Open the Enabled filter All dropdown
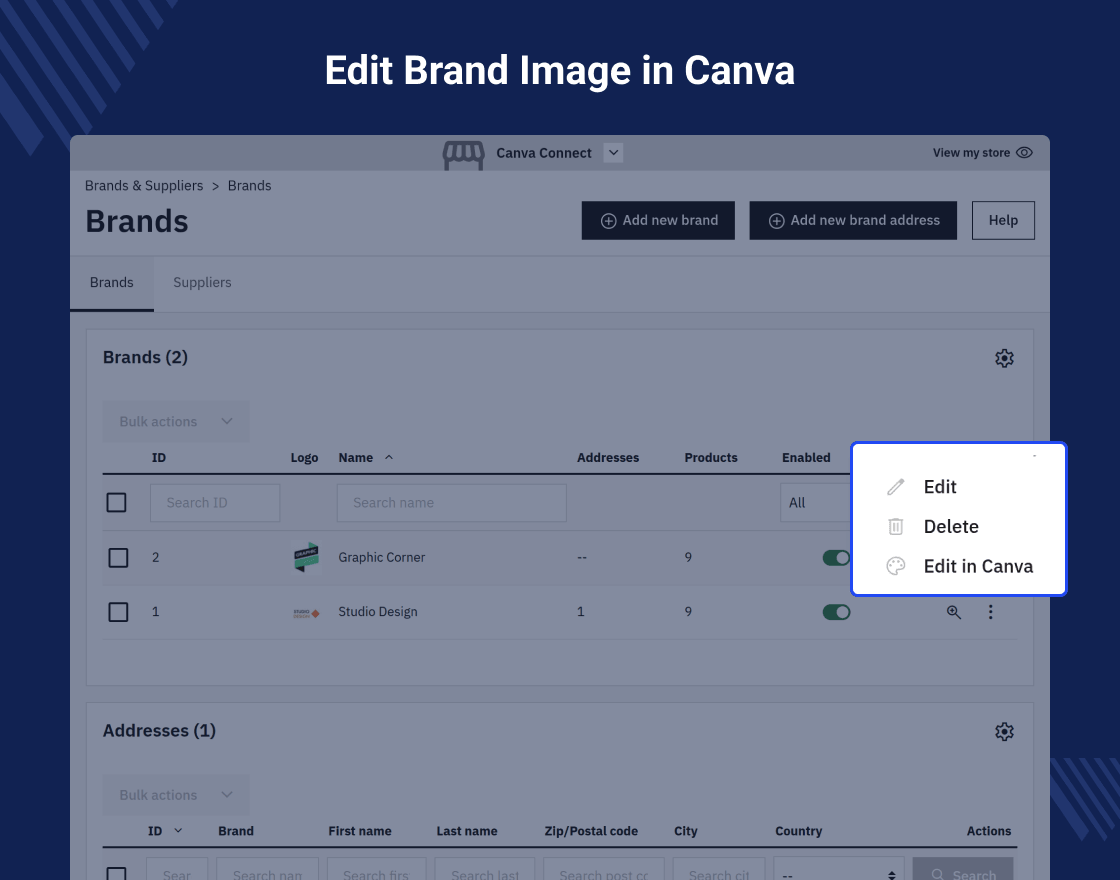This screenshot has height=880, width=1120. (x=816, y=503)
